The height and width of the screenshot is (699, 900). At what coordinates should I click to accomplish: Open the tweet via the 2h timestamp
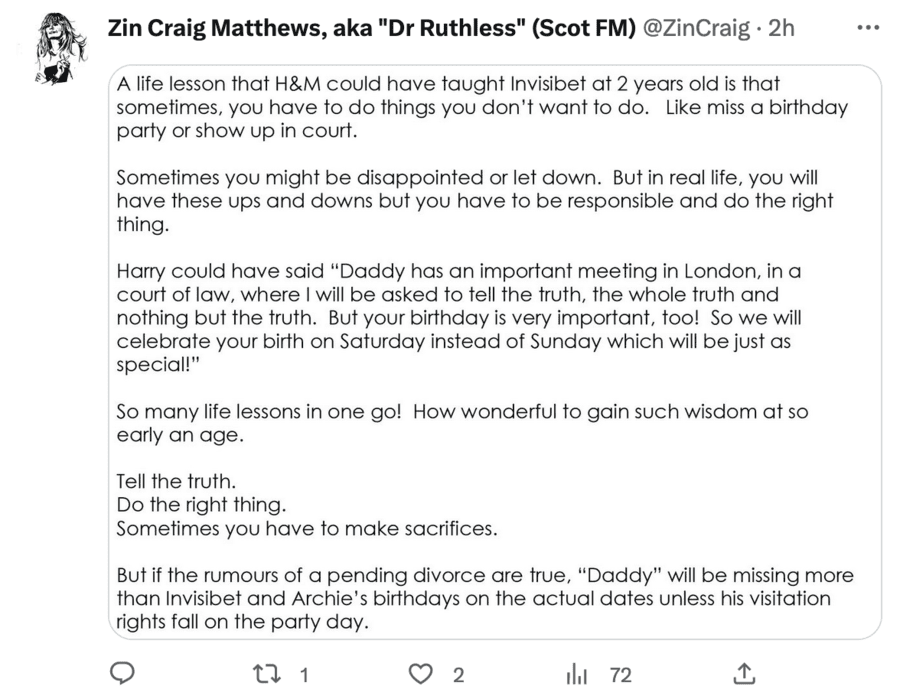click(x=783, y=29)
